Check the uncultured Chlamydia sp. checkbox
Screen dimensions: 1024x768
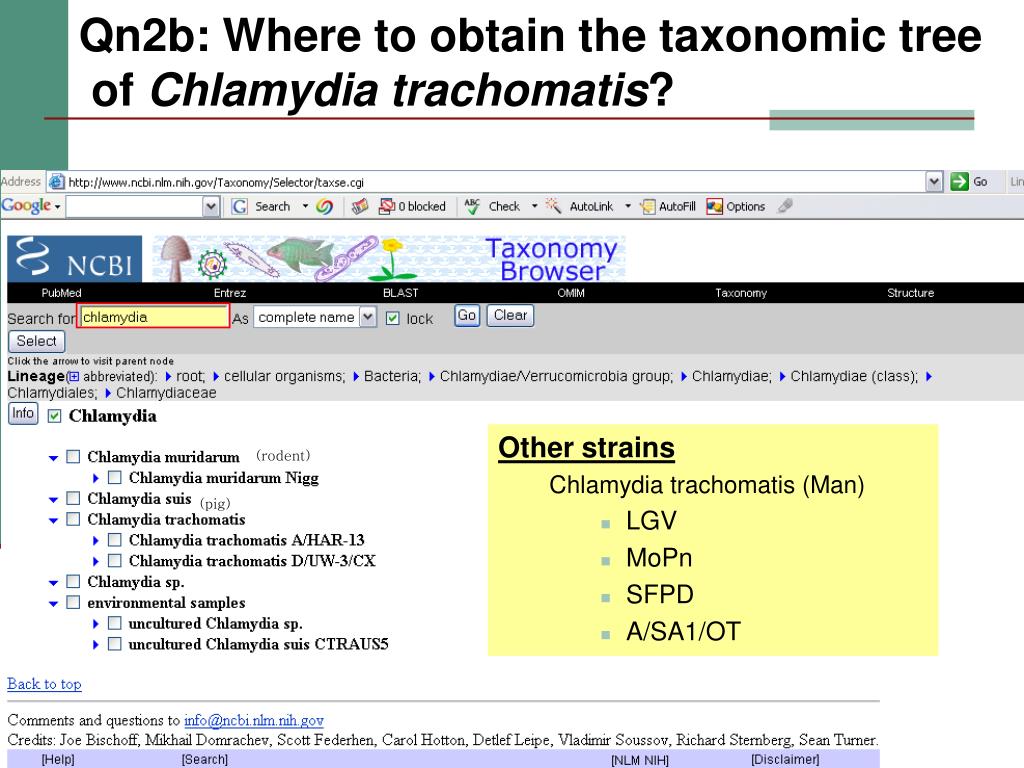click(114, 623)
